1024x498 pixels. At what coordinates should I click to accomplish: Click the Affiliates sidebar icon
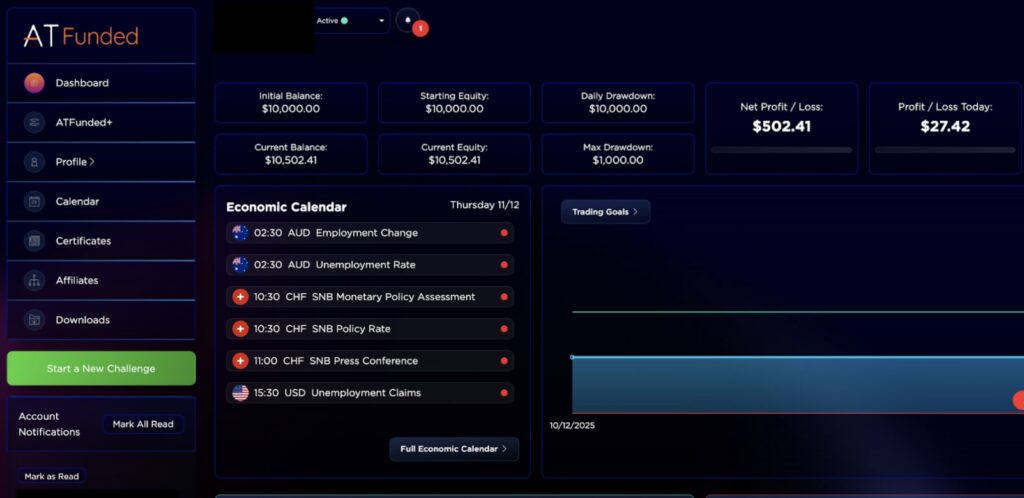click(x=34, y=281)
